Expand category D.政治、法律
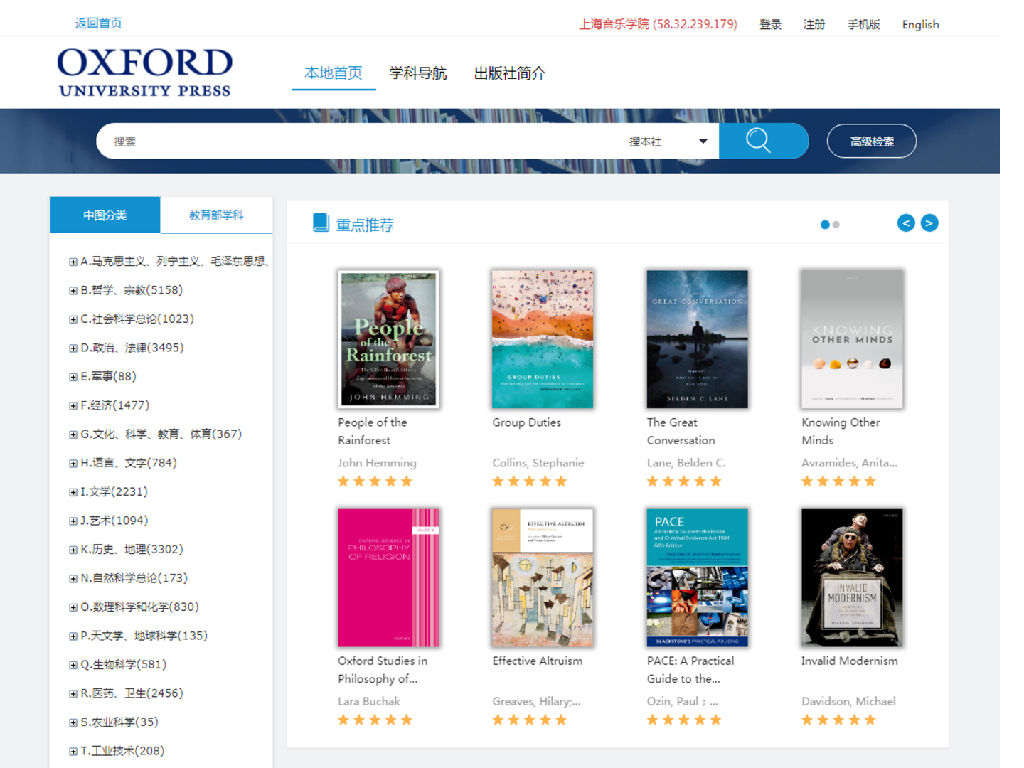1024x768 pixels. [x=73, y=348]
